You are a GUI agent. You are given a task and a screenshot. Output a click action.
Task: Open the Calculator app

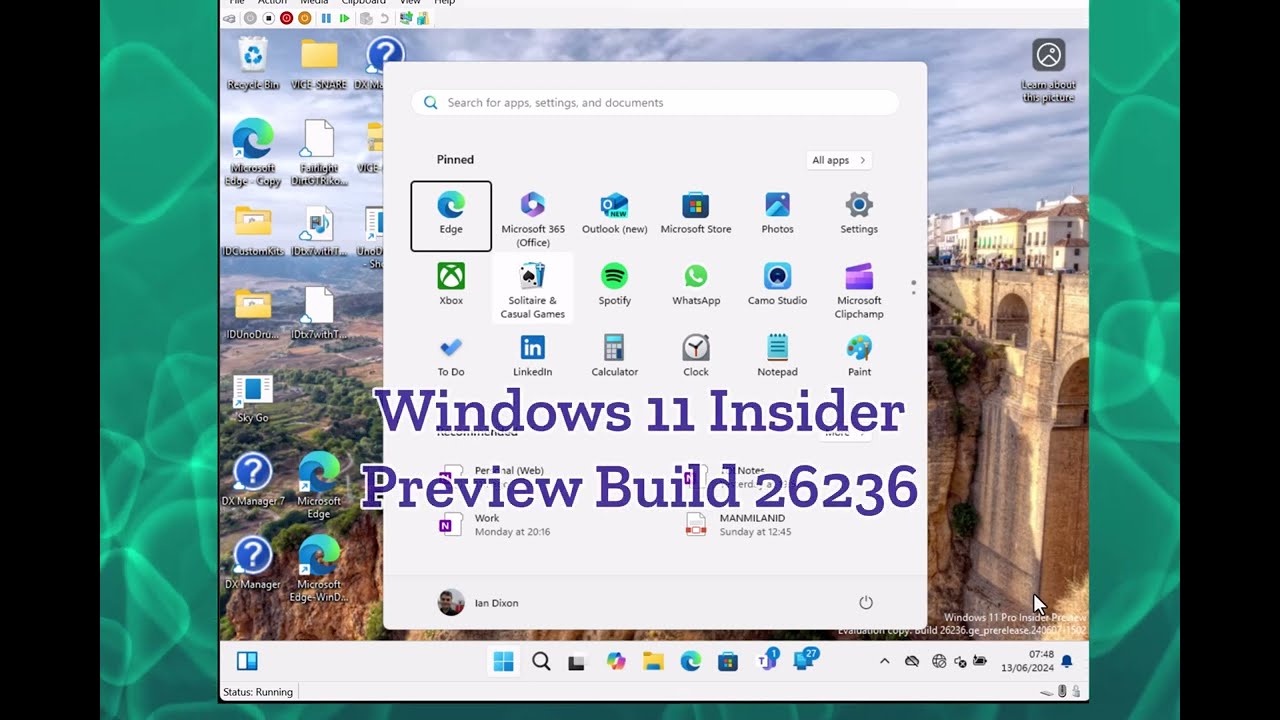pos(614,356)
